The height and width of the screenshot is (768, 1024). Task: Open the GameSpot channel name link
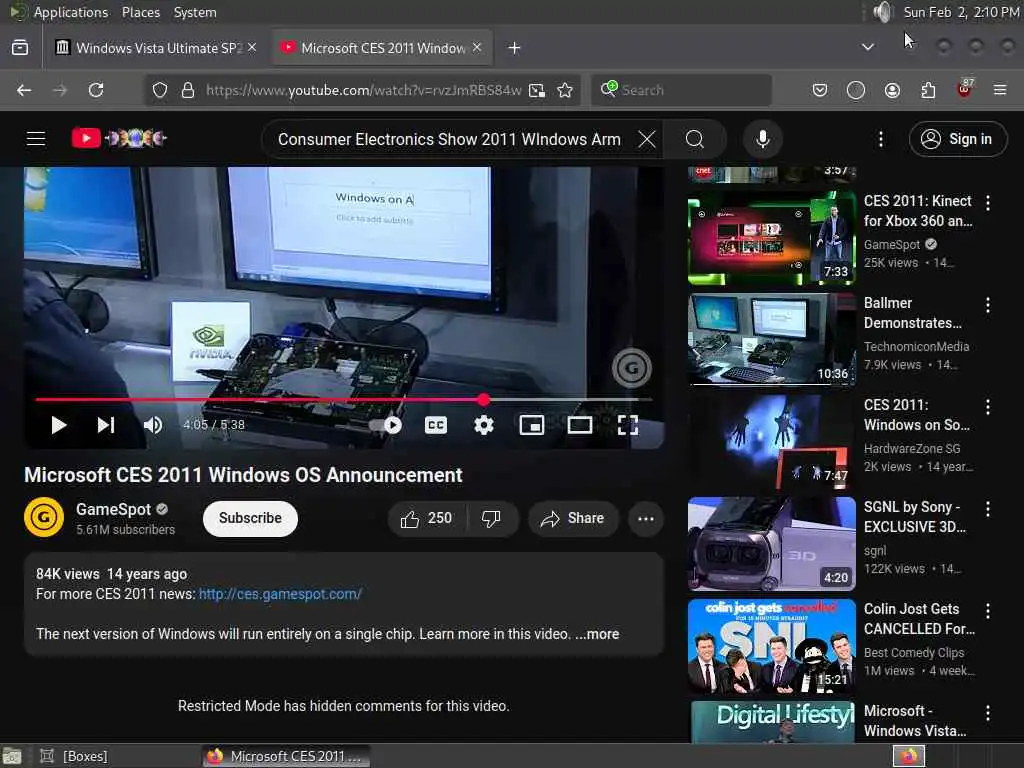tap(113, 509)
